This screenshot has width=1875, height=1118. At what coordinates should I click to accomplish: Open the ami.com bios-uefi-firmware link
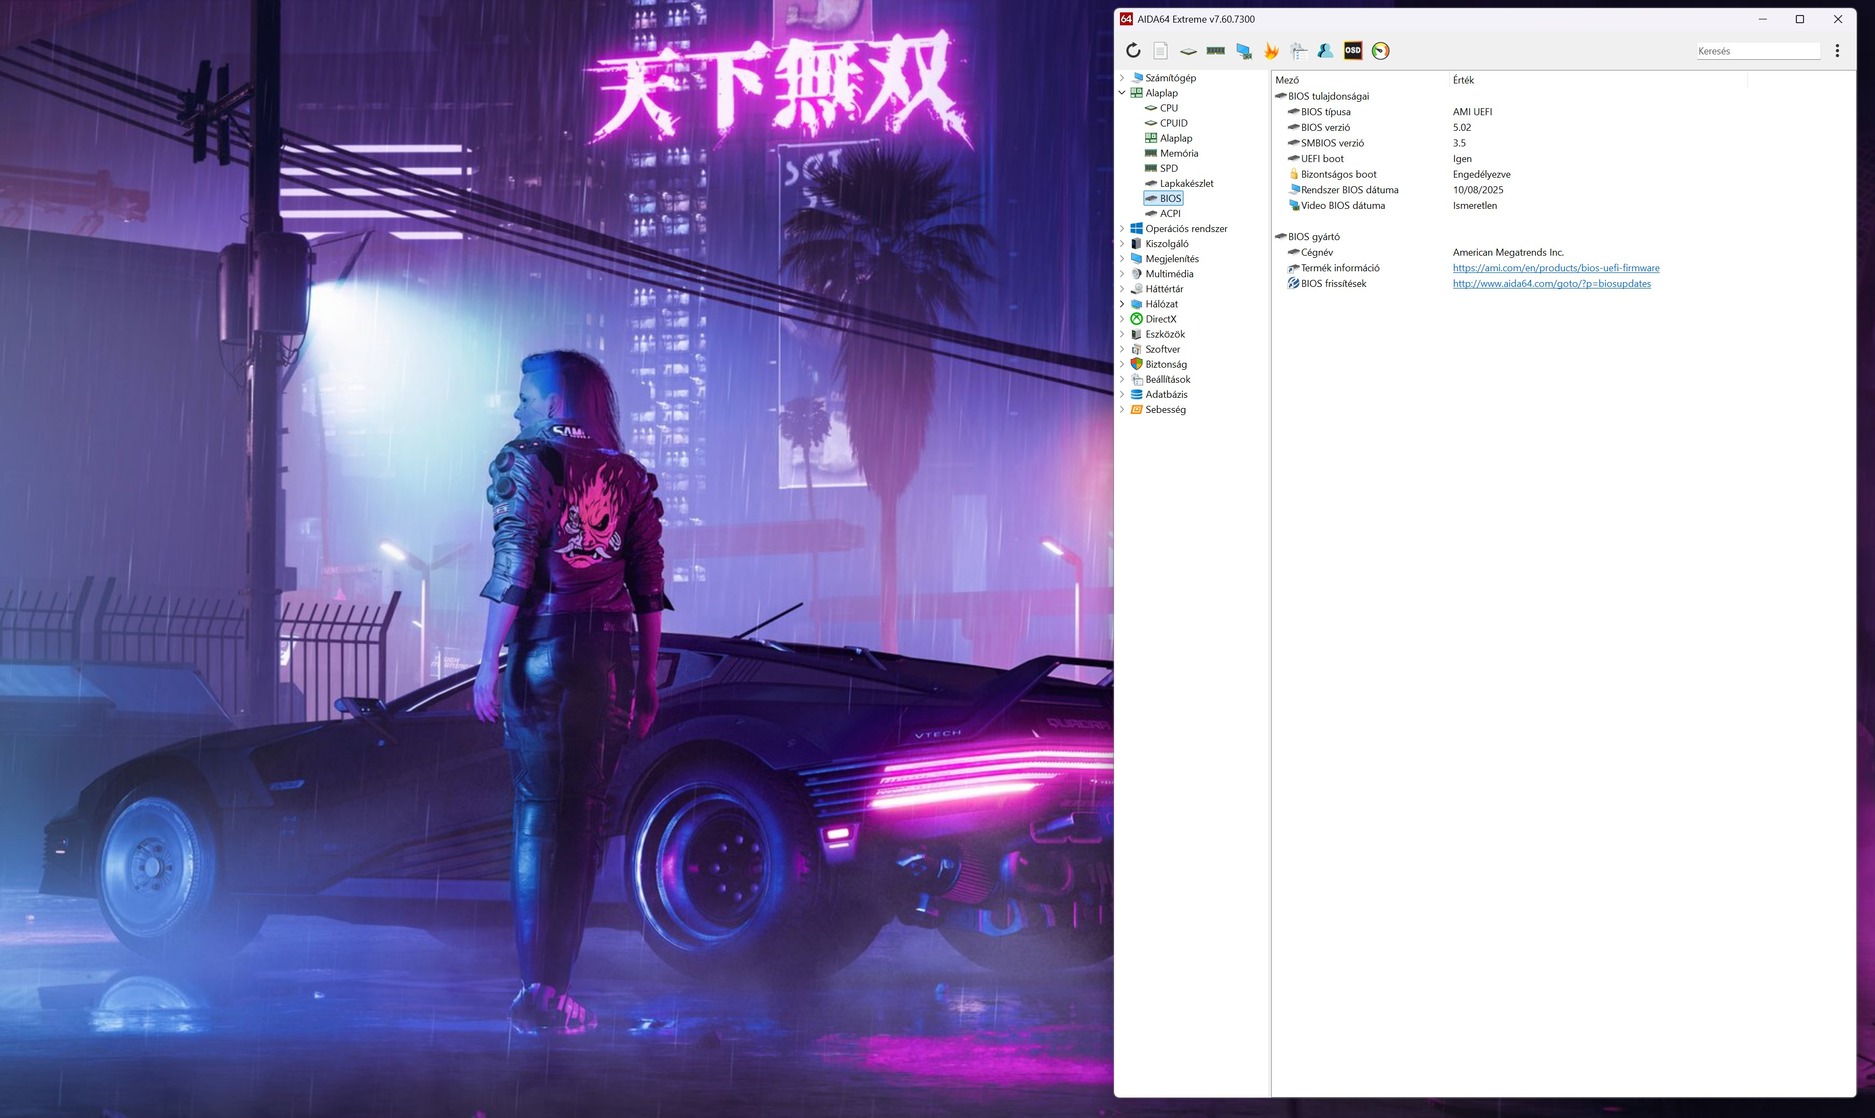click(x=1556, y=268)
